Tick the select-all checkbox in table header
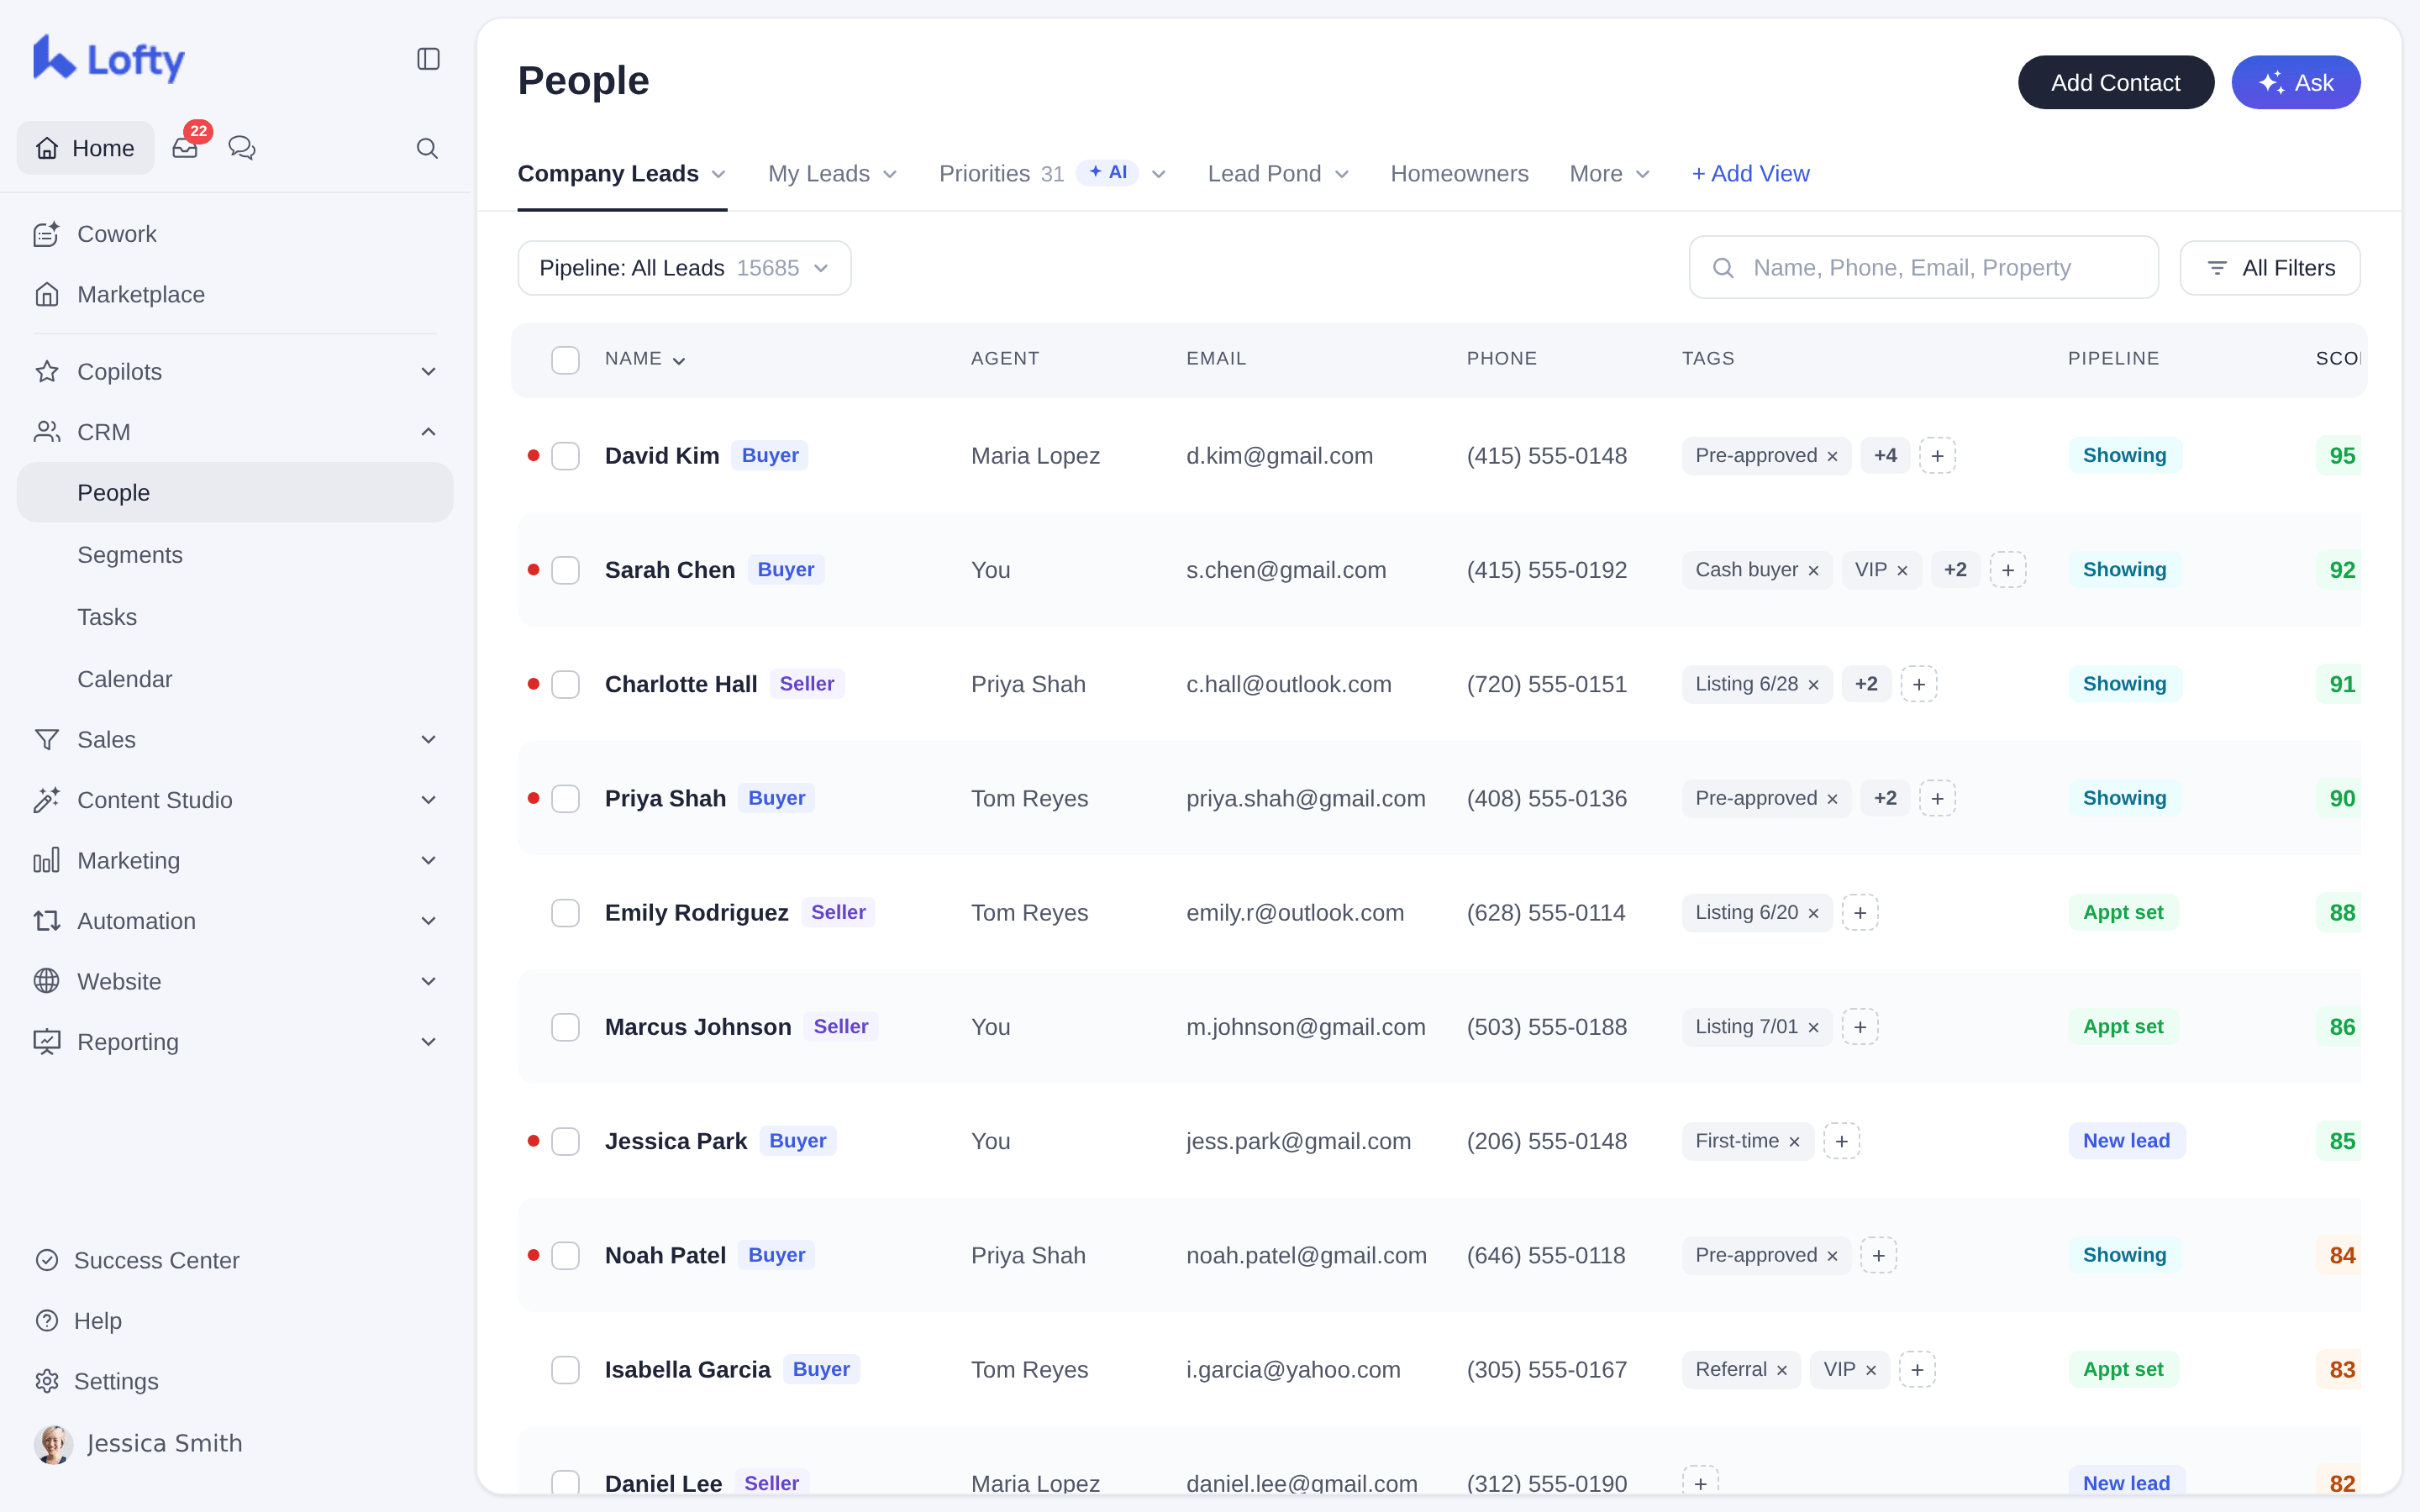Screen dimensions: 2420x1512 point(565,360)
